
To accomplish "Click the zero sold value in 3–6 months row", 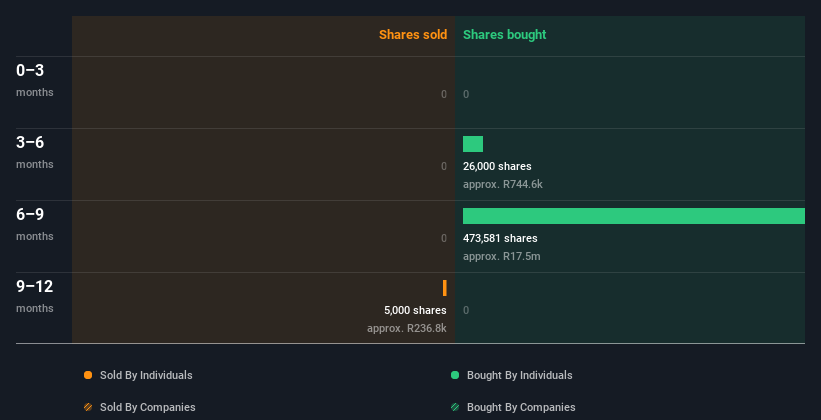I will pos(444,166).
